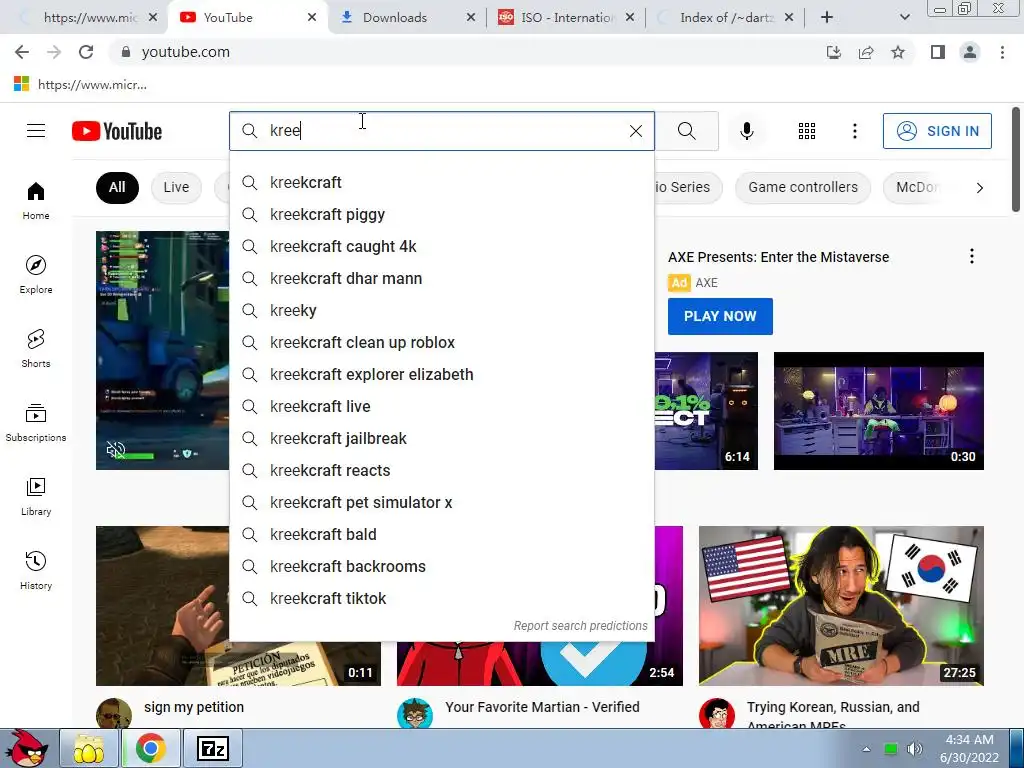Open the Chrome profile avatar icon
1024x768 pixels.
pos(970,52)
